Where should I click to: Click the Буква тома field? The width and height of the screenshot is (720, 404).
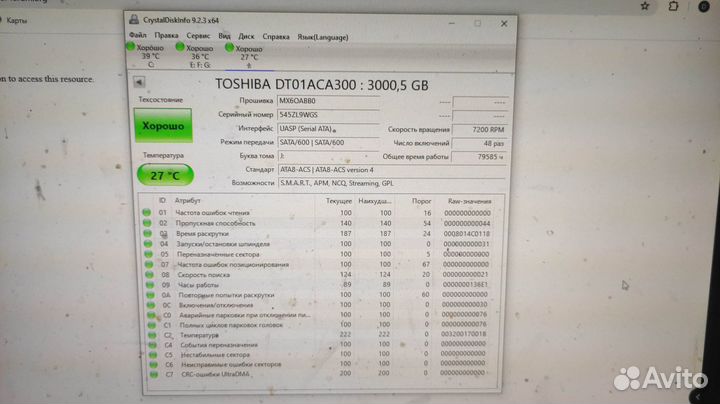(x=328, y=156)
